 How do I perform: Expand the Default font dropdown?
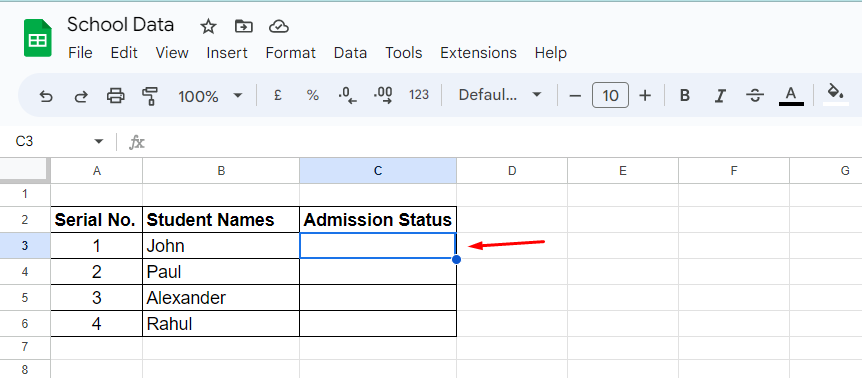pos(500,95)
